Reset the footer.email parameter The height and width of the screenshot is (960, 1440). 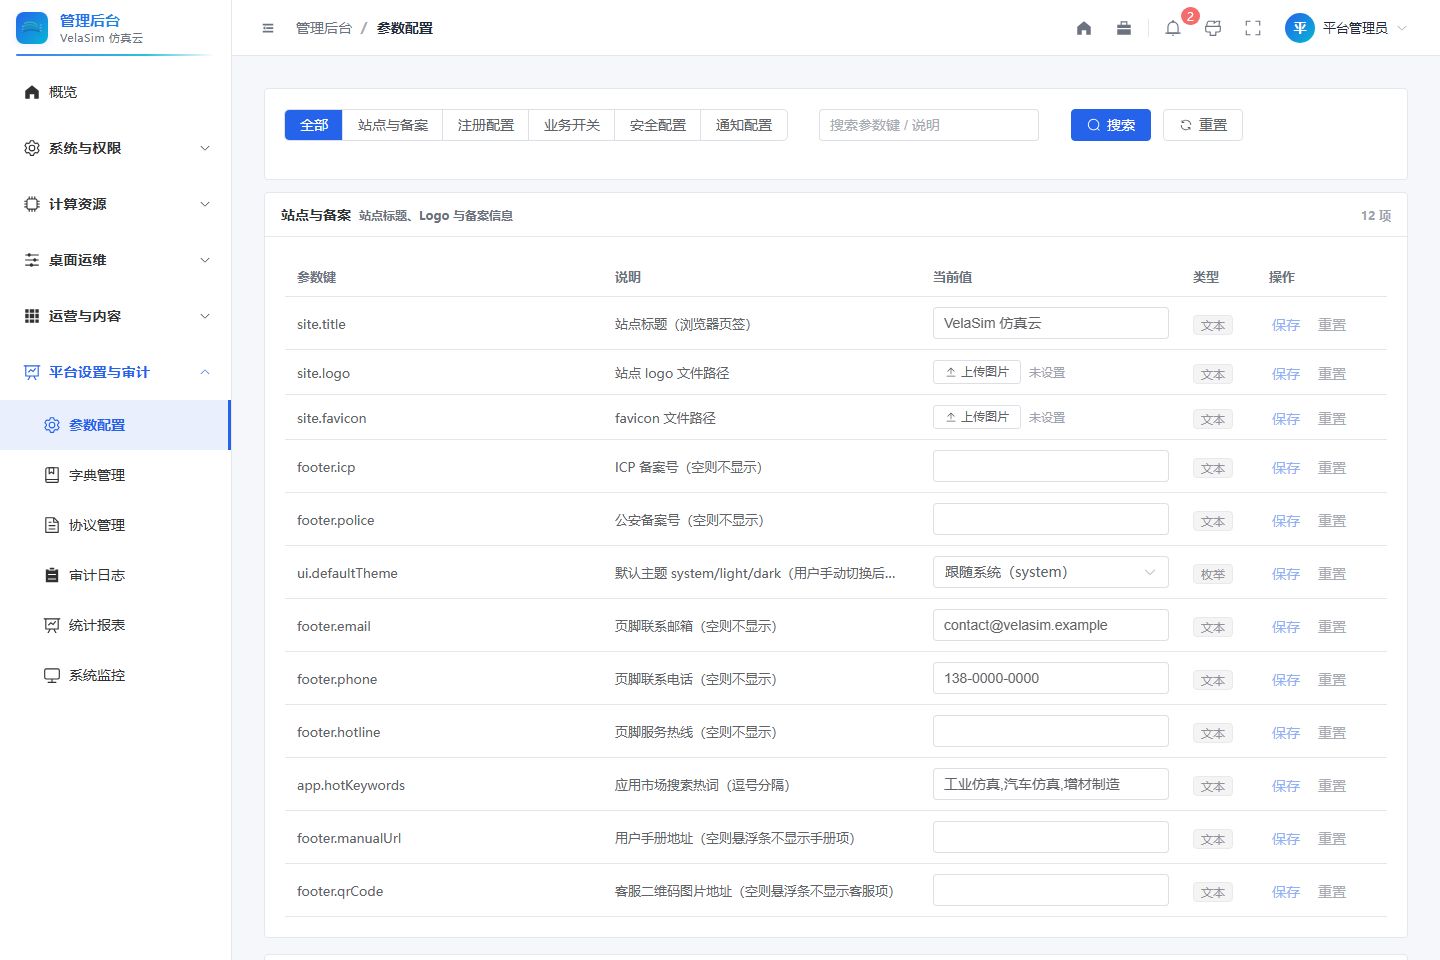point(1332,627)
